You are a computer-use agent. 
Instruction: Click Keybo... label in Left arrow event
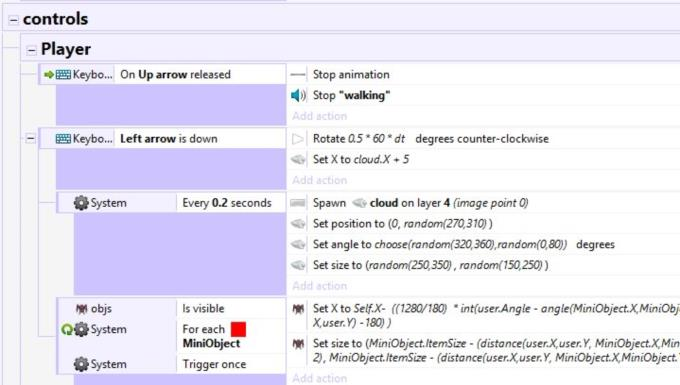(x=92, y=139)
